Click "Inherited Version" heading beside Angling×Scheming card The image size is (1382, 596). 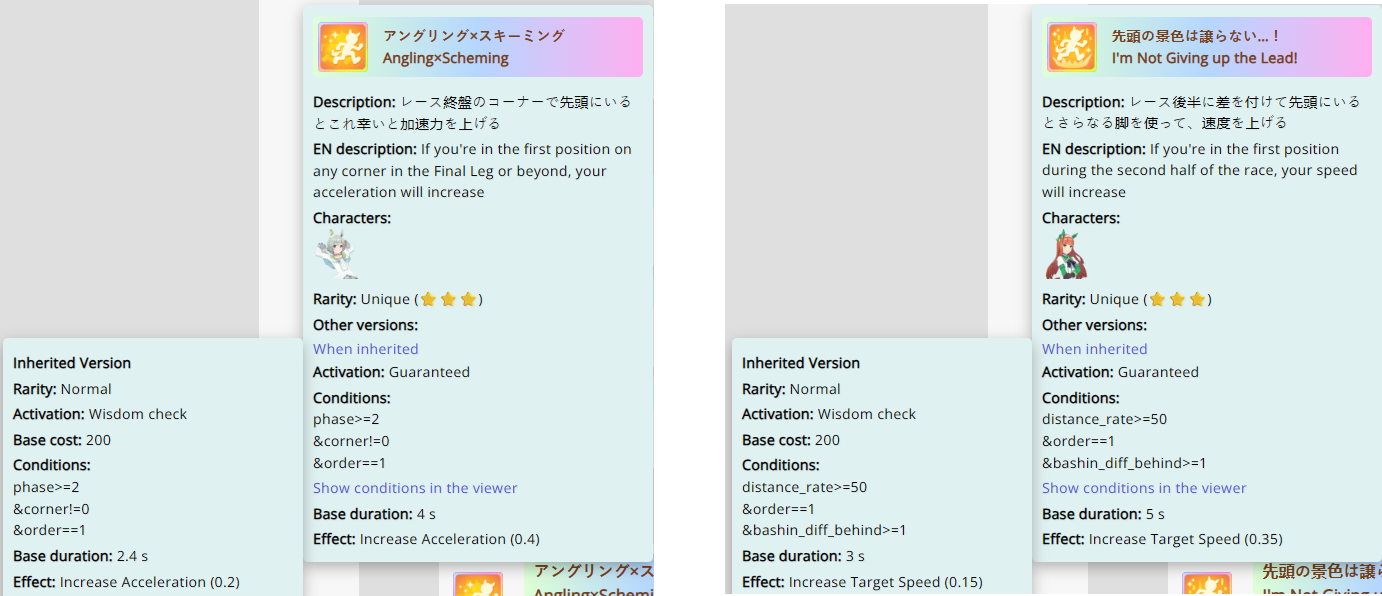pyautogui.click(x=72, y=363)
